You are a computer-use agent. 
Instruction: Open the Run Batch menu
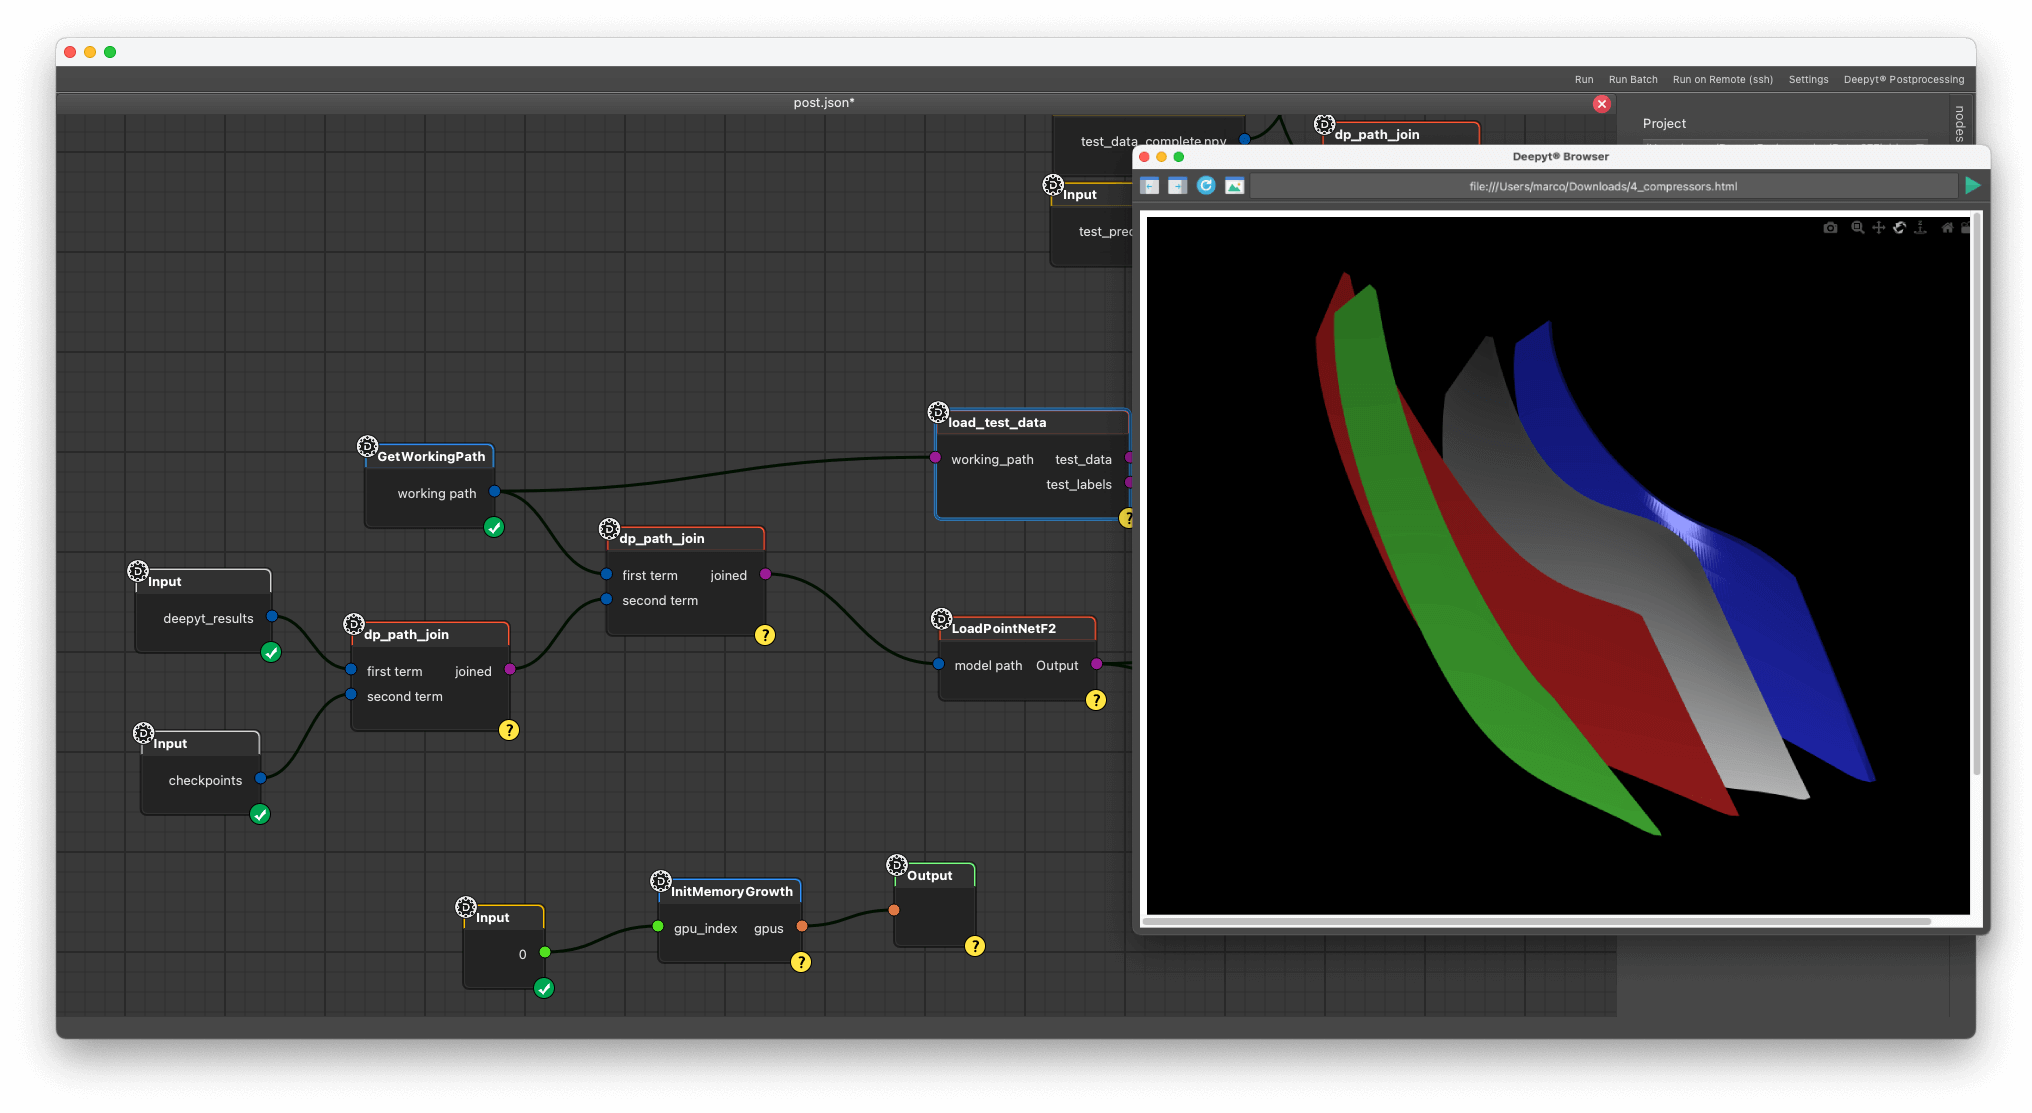[x=1633, y=80]
